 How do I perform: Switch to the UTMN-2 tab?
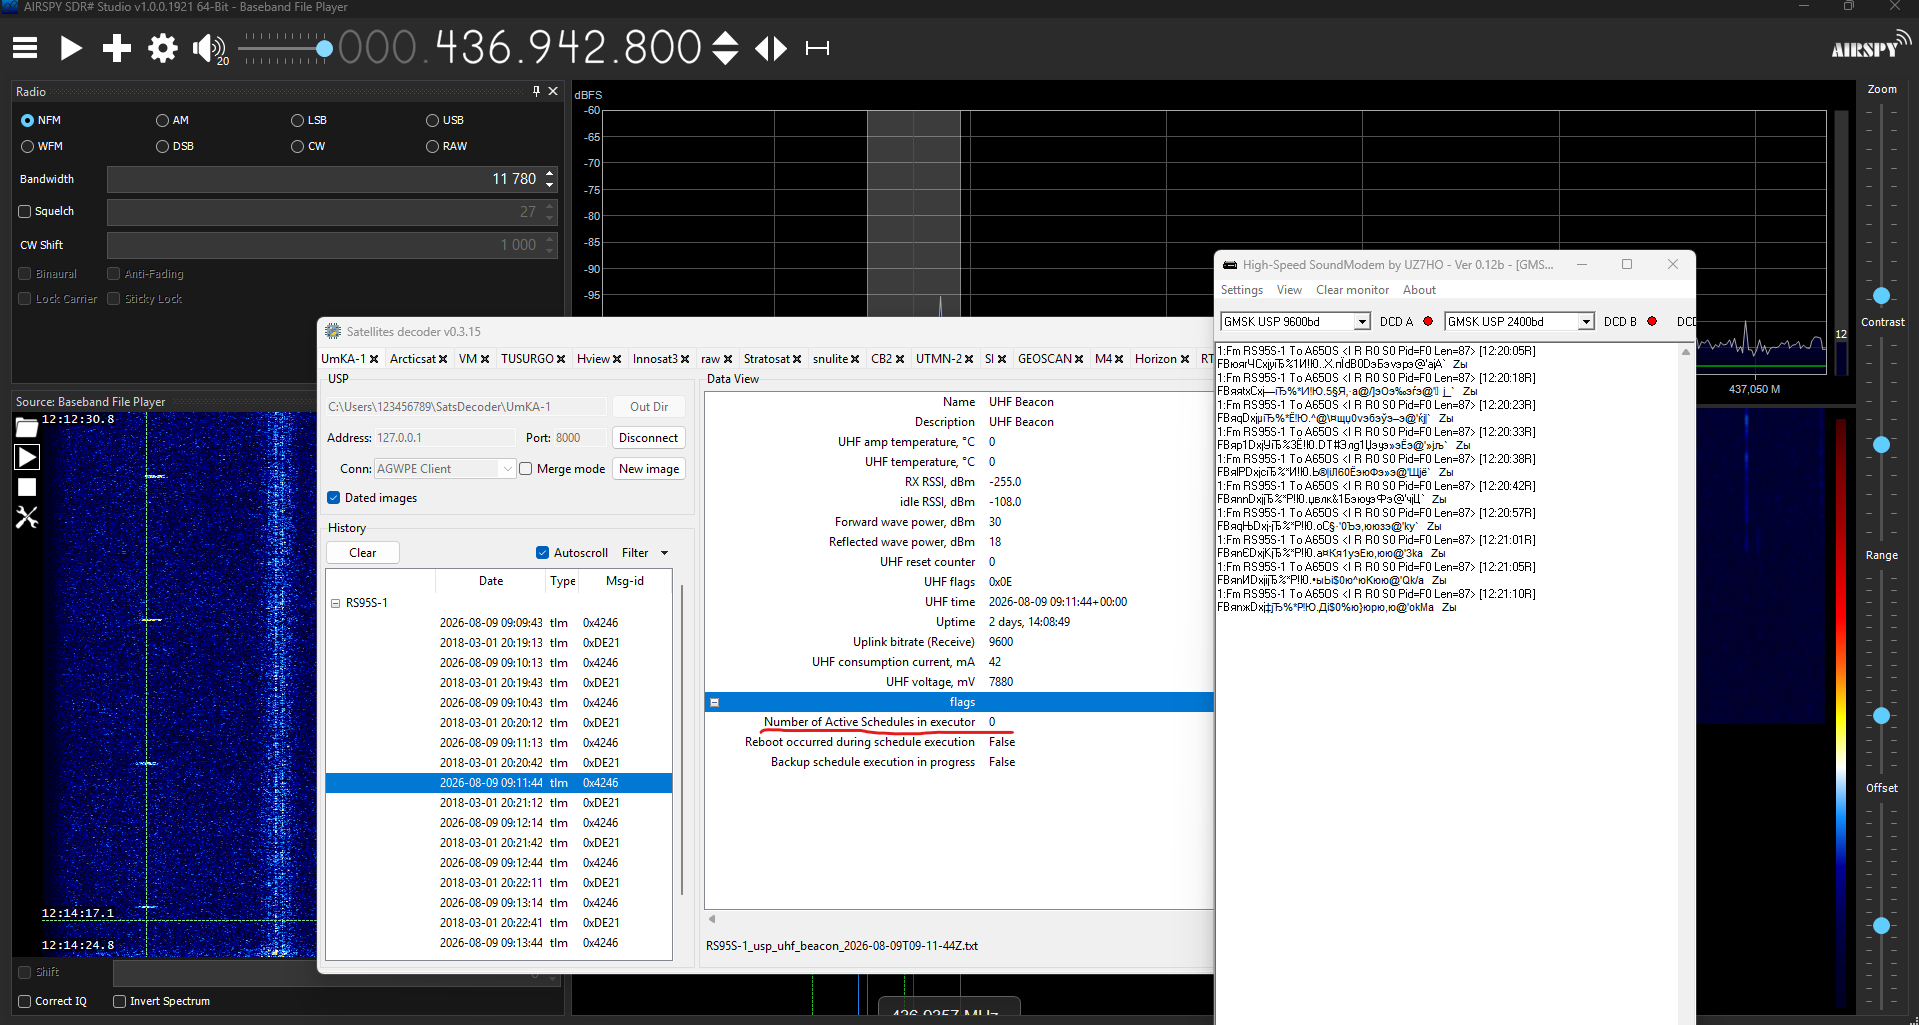click(938, 359)
